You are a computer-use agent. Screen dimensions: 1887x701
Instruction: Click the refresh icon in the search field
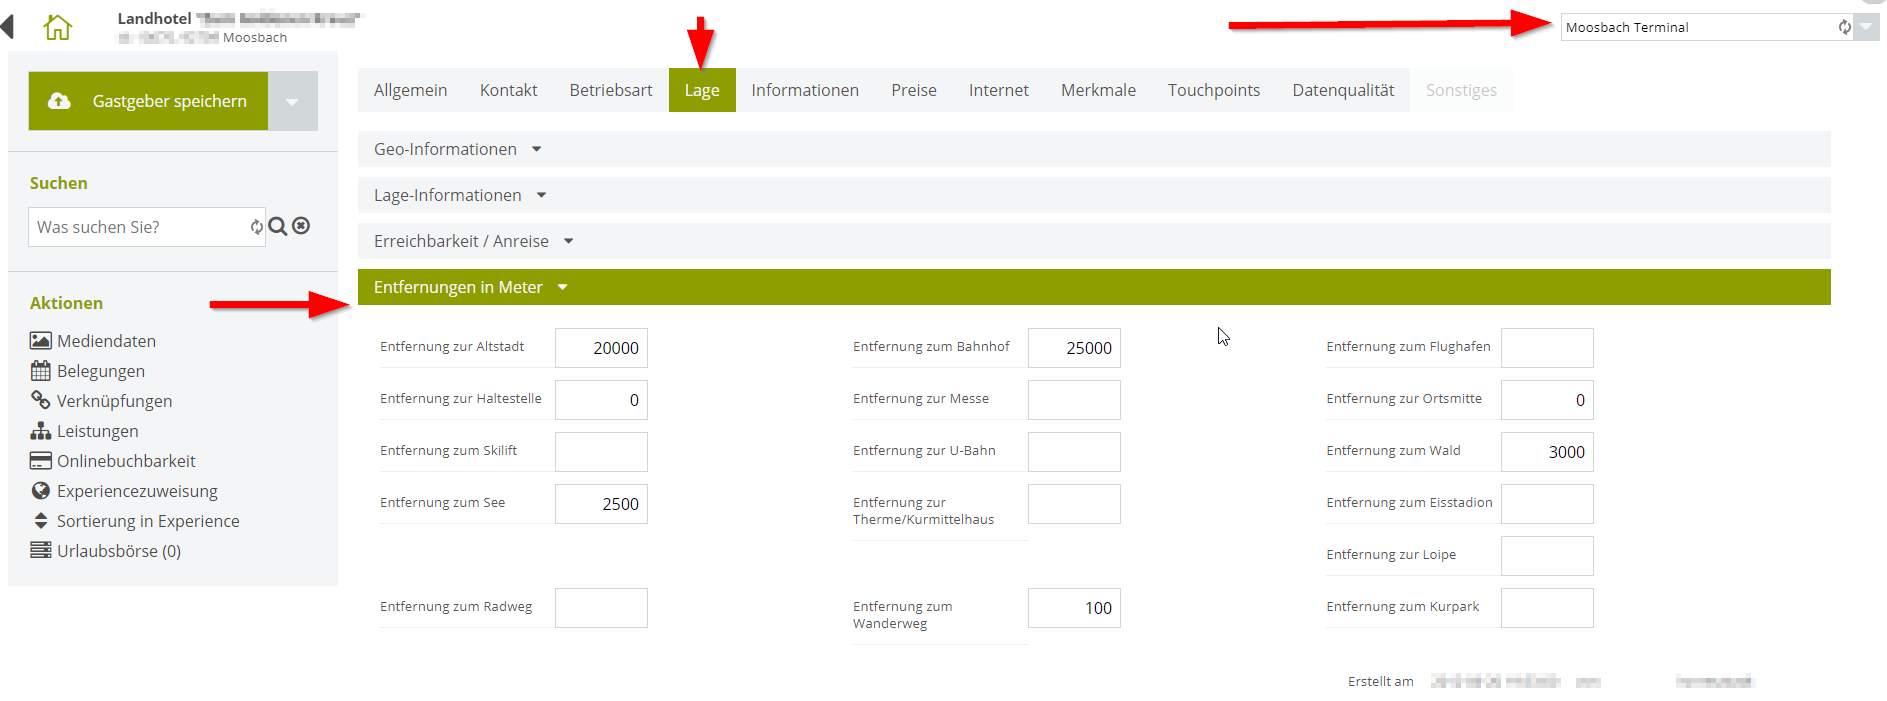(257, 227)
